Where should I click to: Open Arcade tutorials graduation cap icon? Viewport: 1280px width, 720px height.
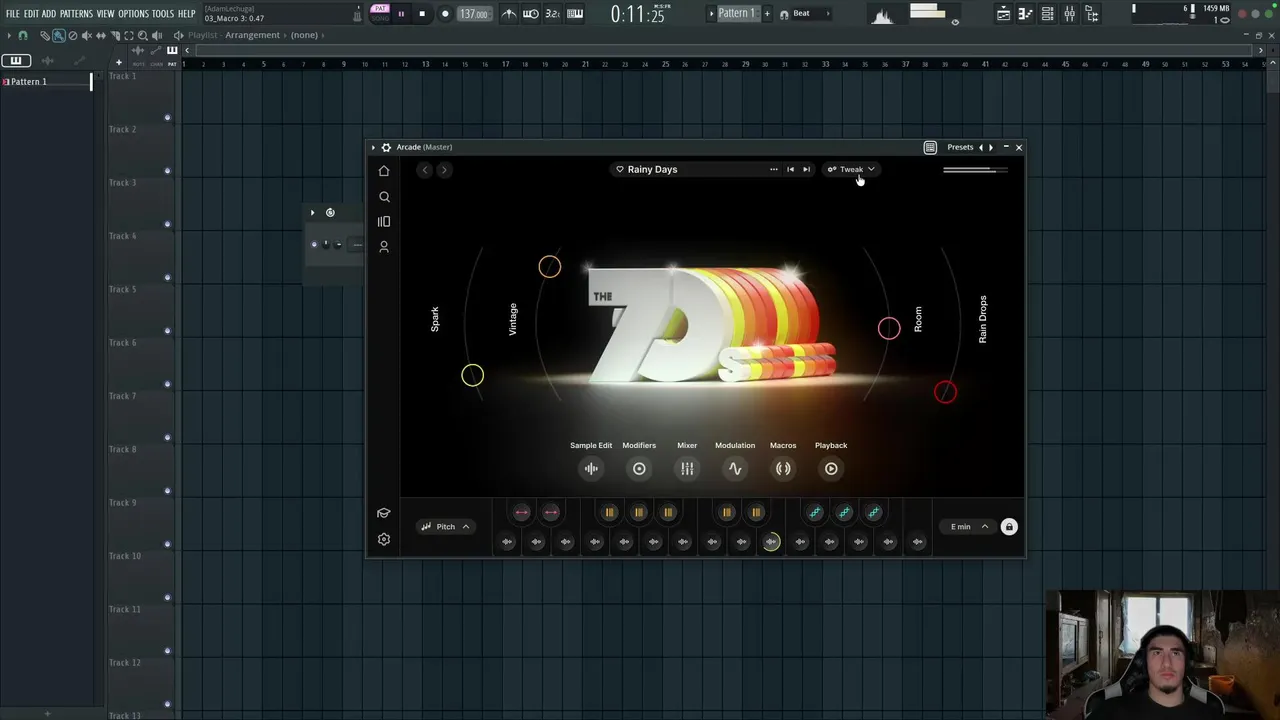[384, 513]
